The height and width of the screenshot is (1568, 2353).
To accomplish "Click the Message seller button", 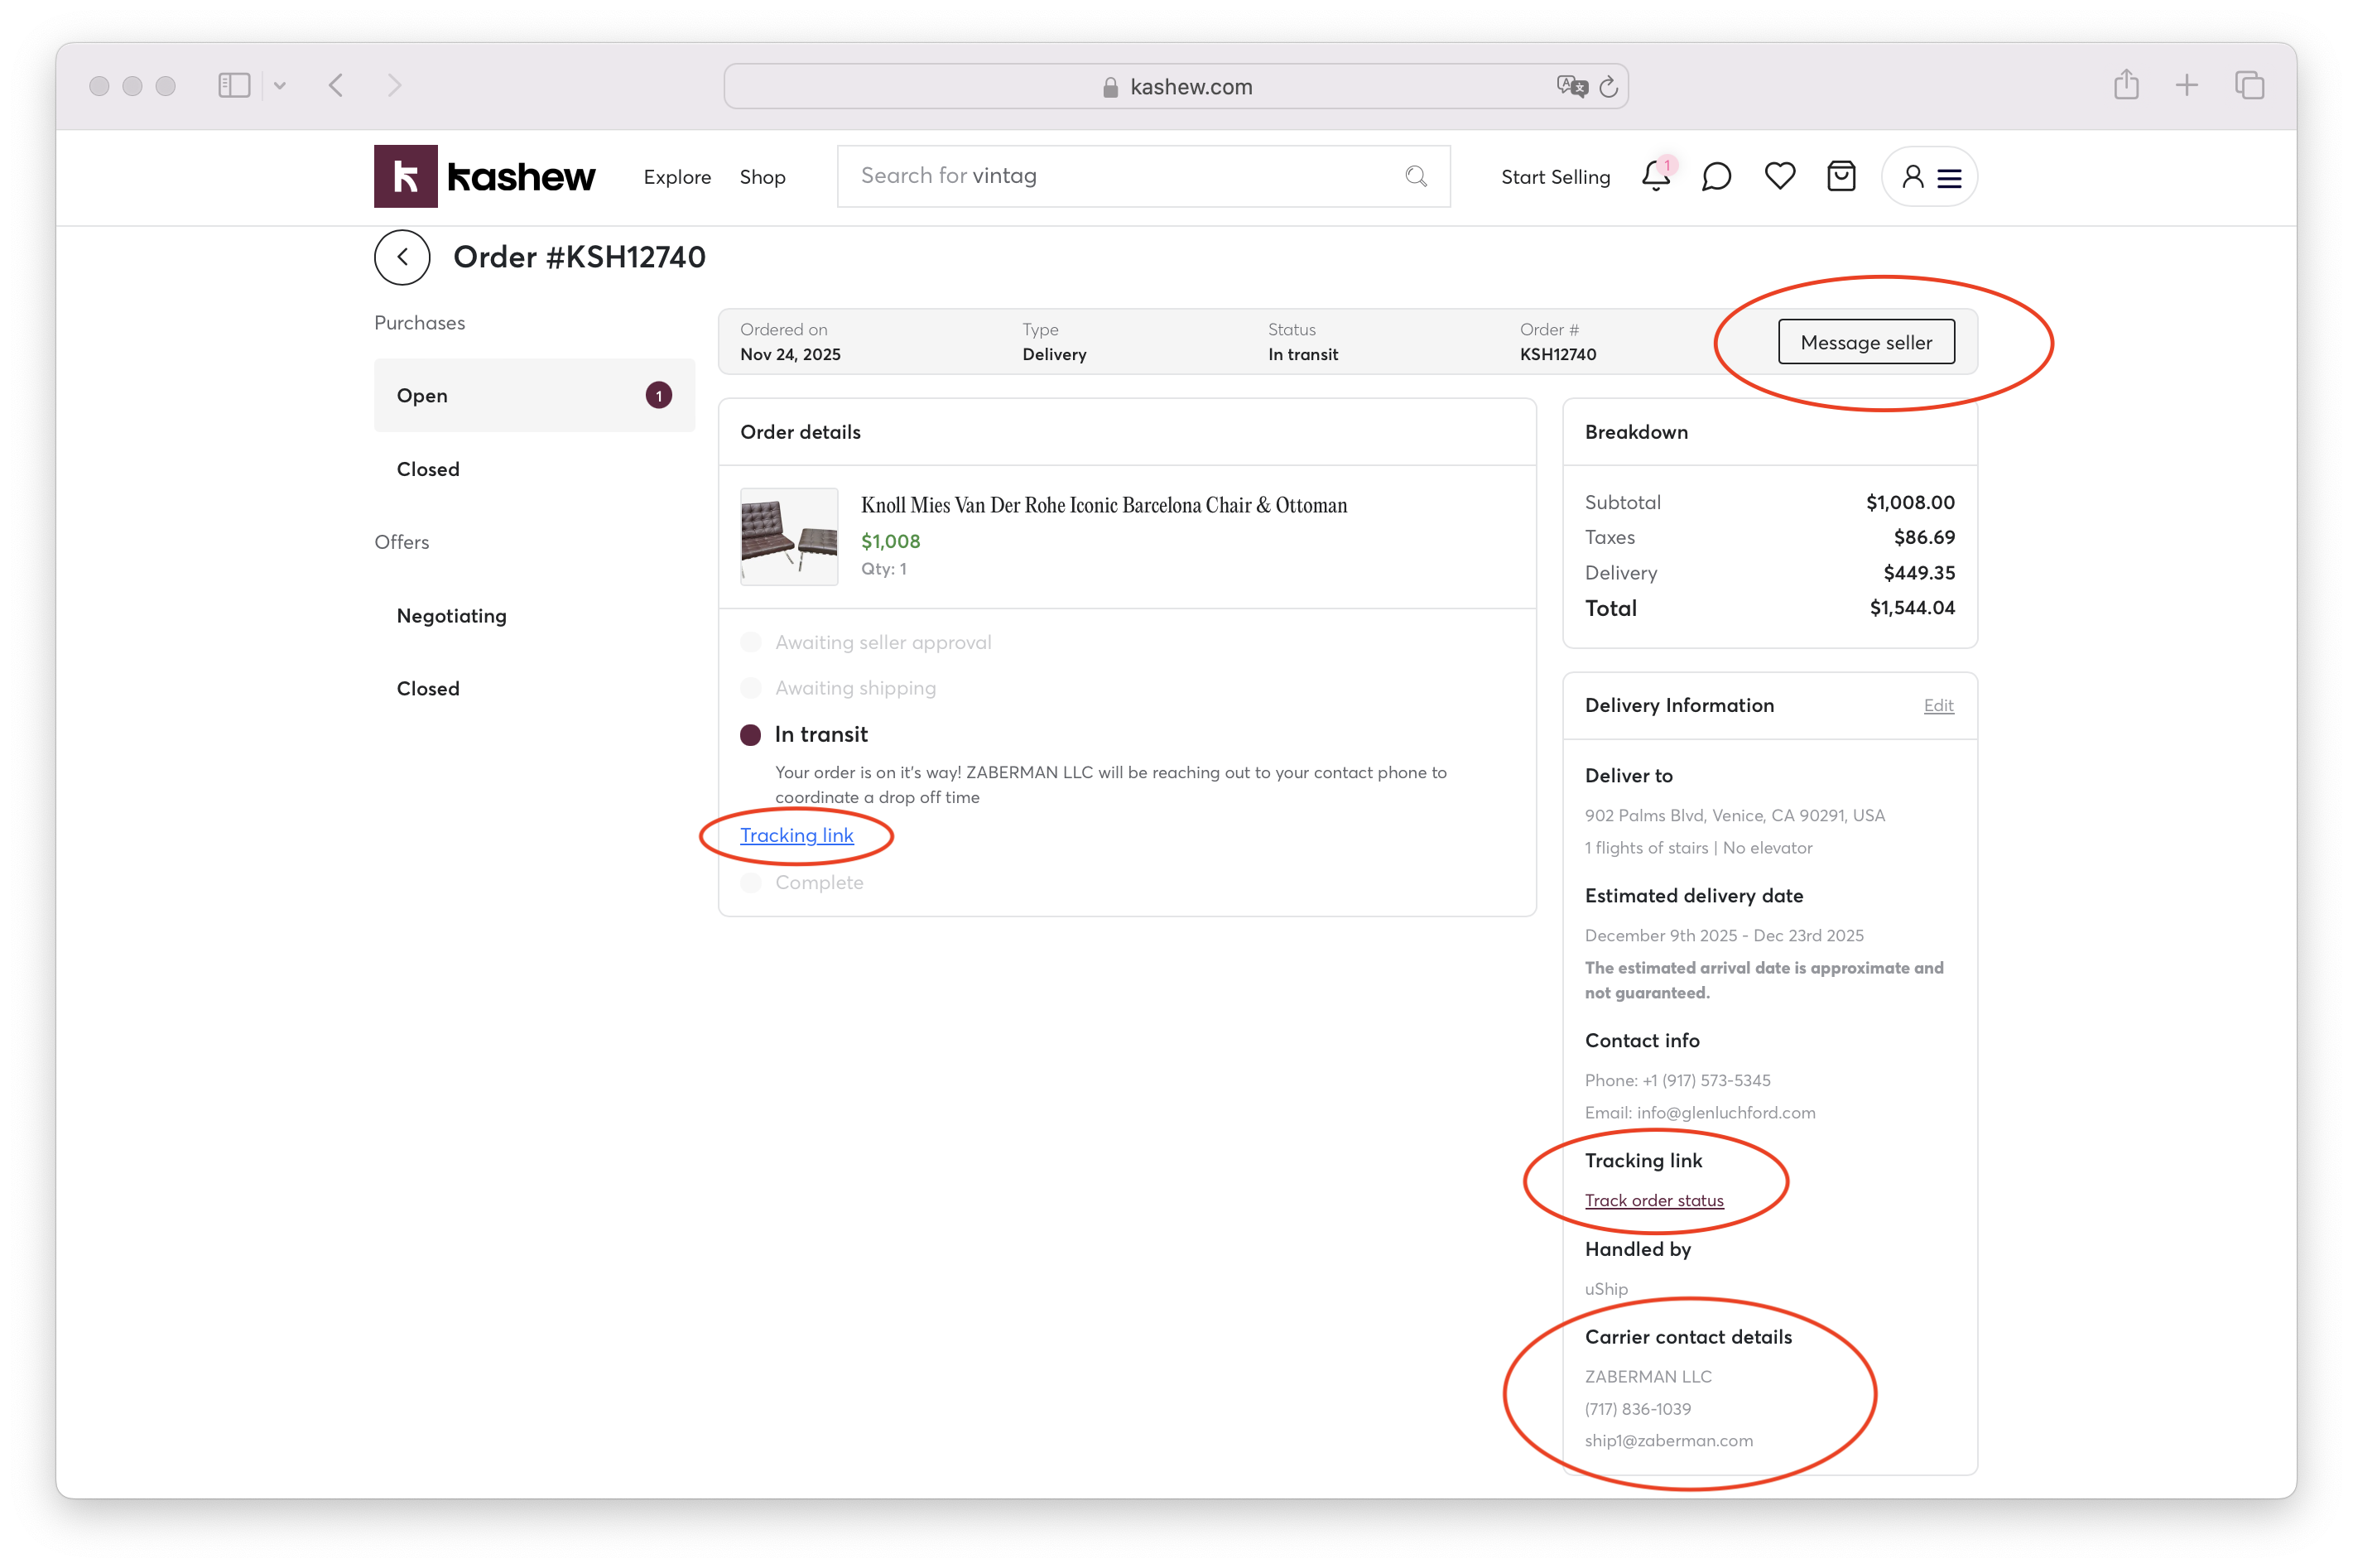I will (1865, 342).
